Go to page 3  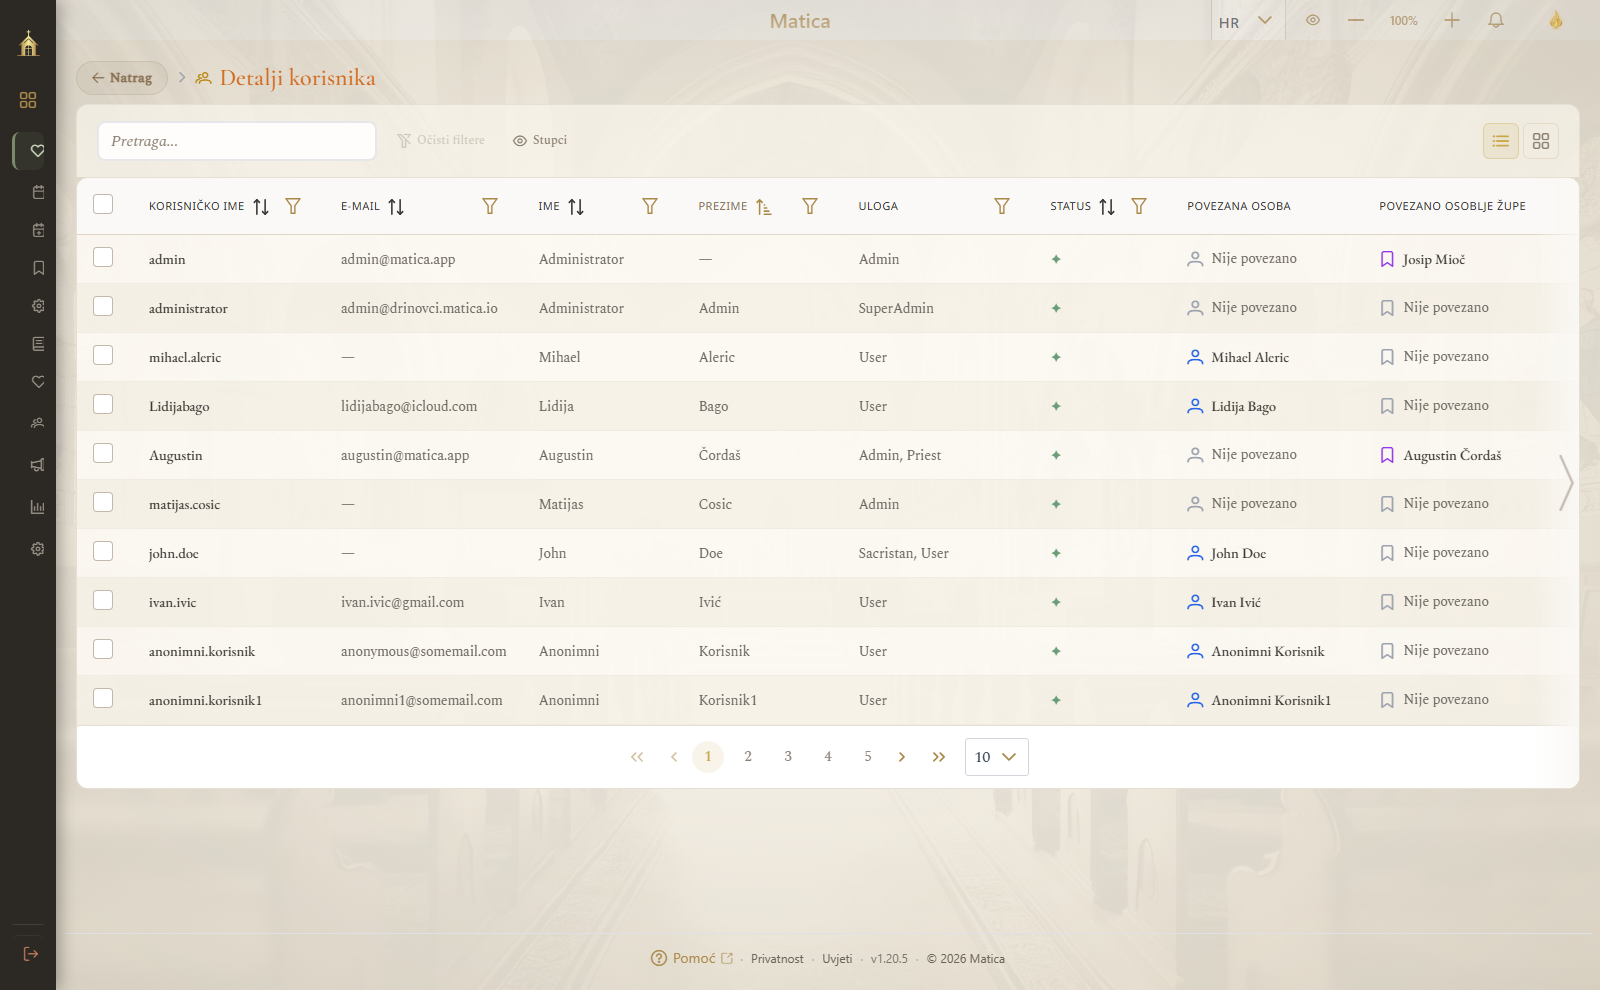click(x=788, y=756)
